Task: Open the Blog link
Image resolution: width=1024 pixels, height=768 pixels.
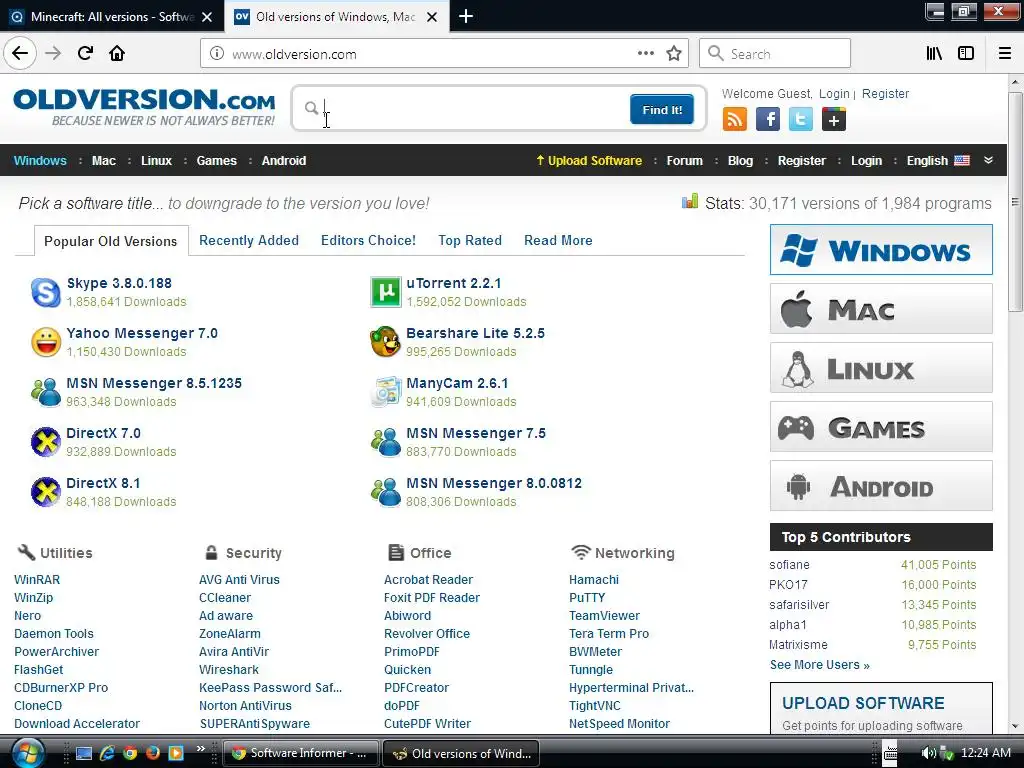Action: [x=741, y=161]
